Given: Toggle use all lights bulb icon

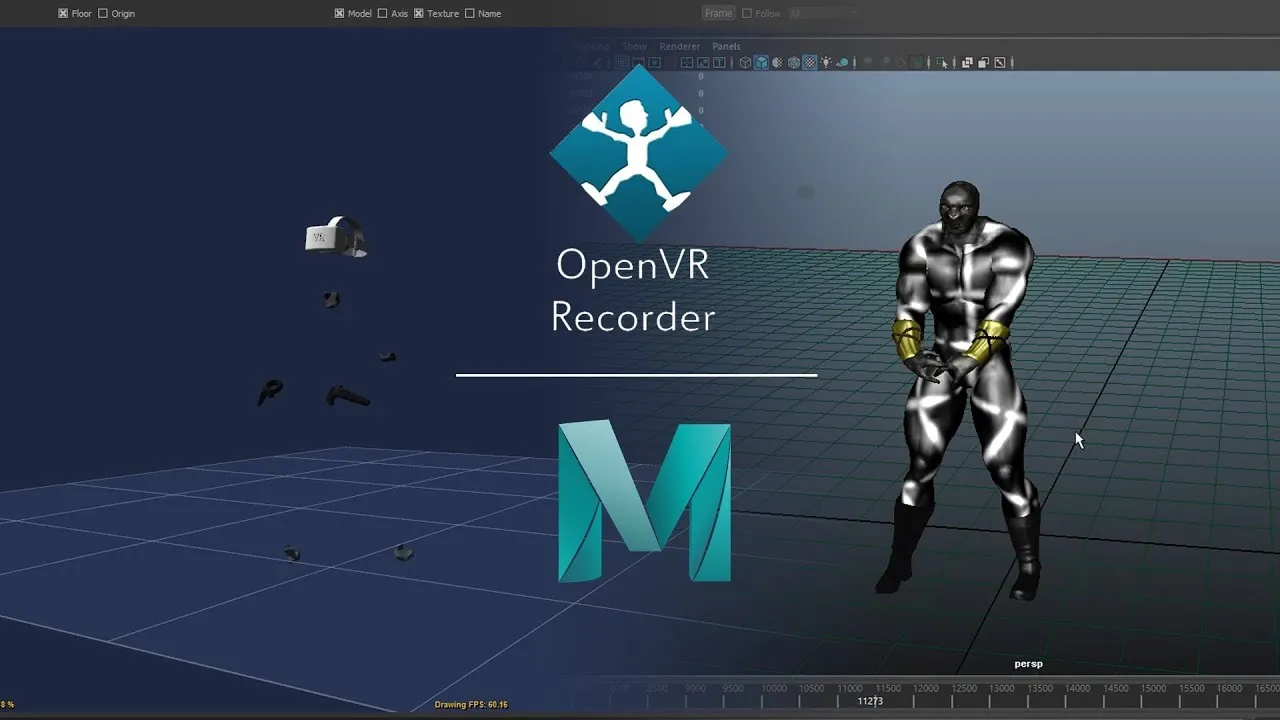Looking at the screenshot, I should click(x=826, y=62).
